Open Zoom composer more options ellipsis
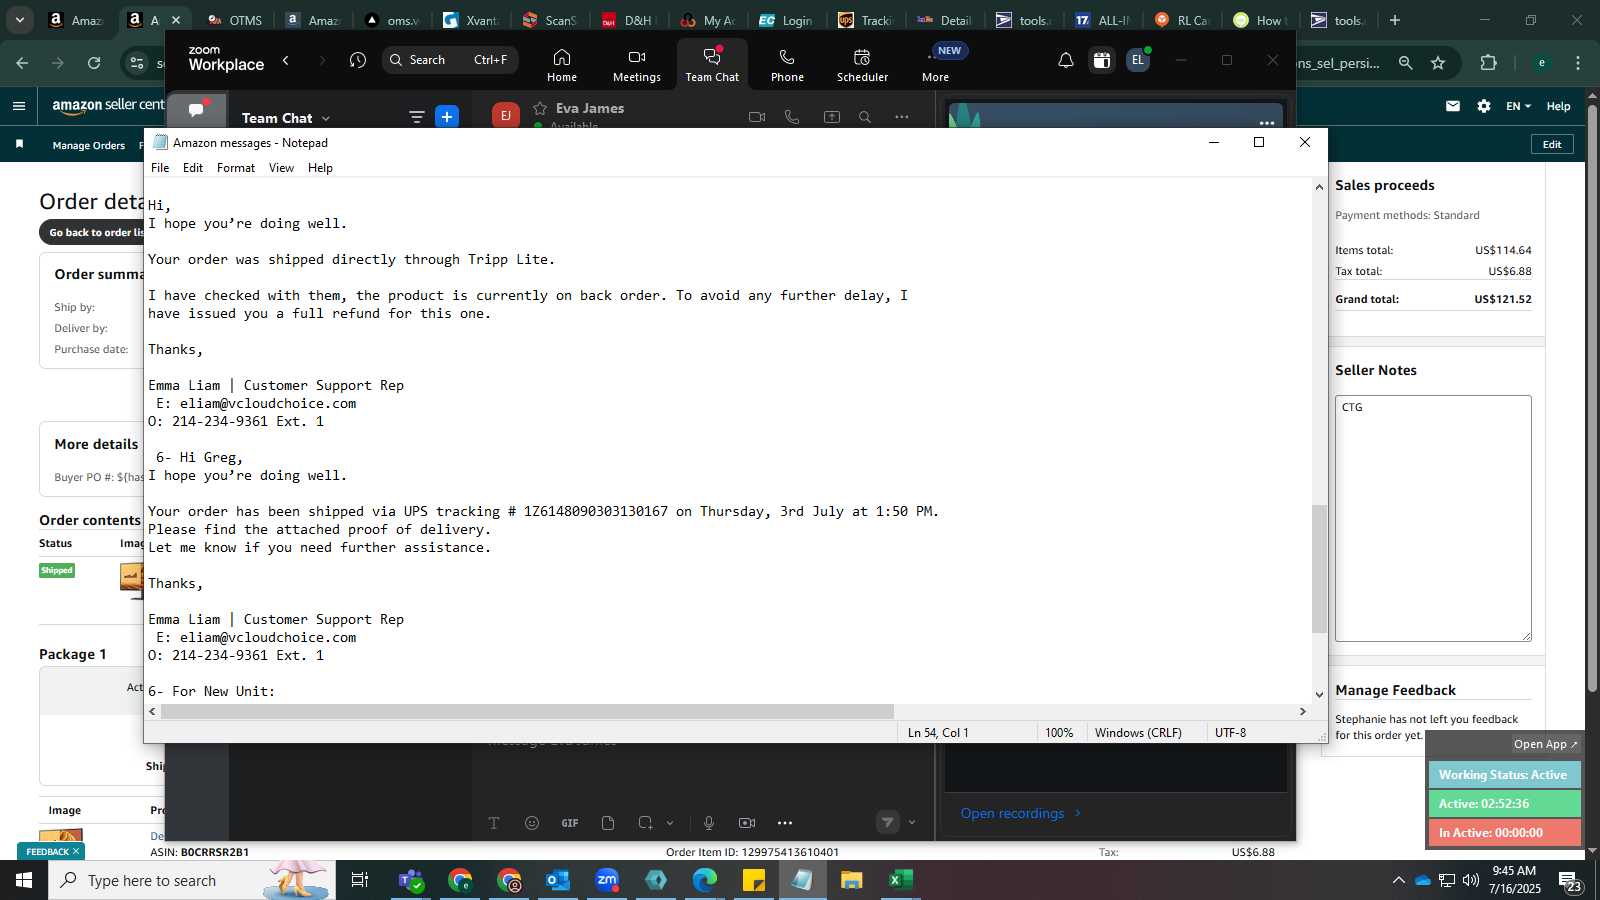 pos(785,823)
